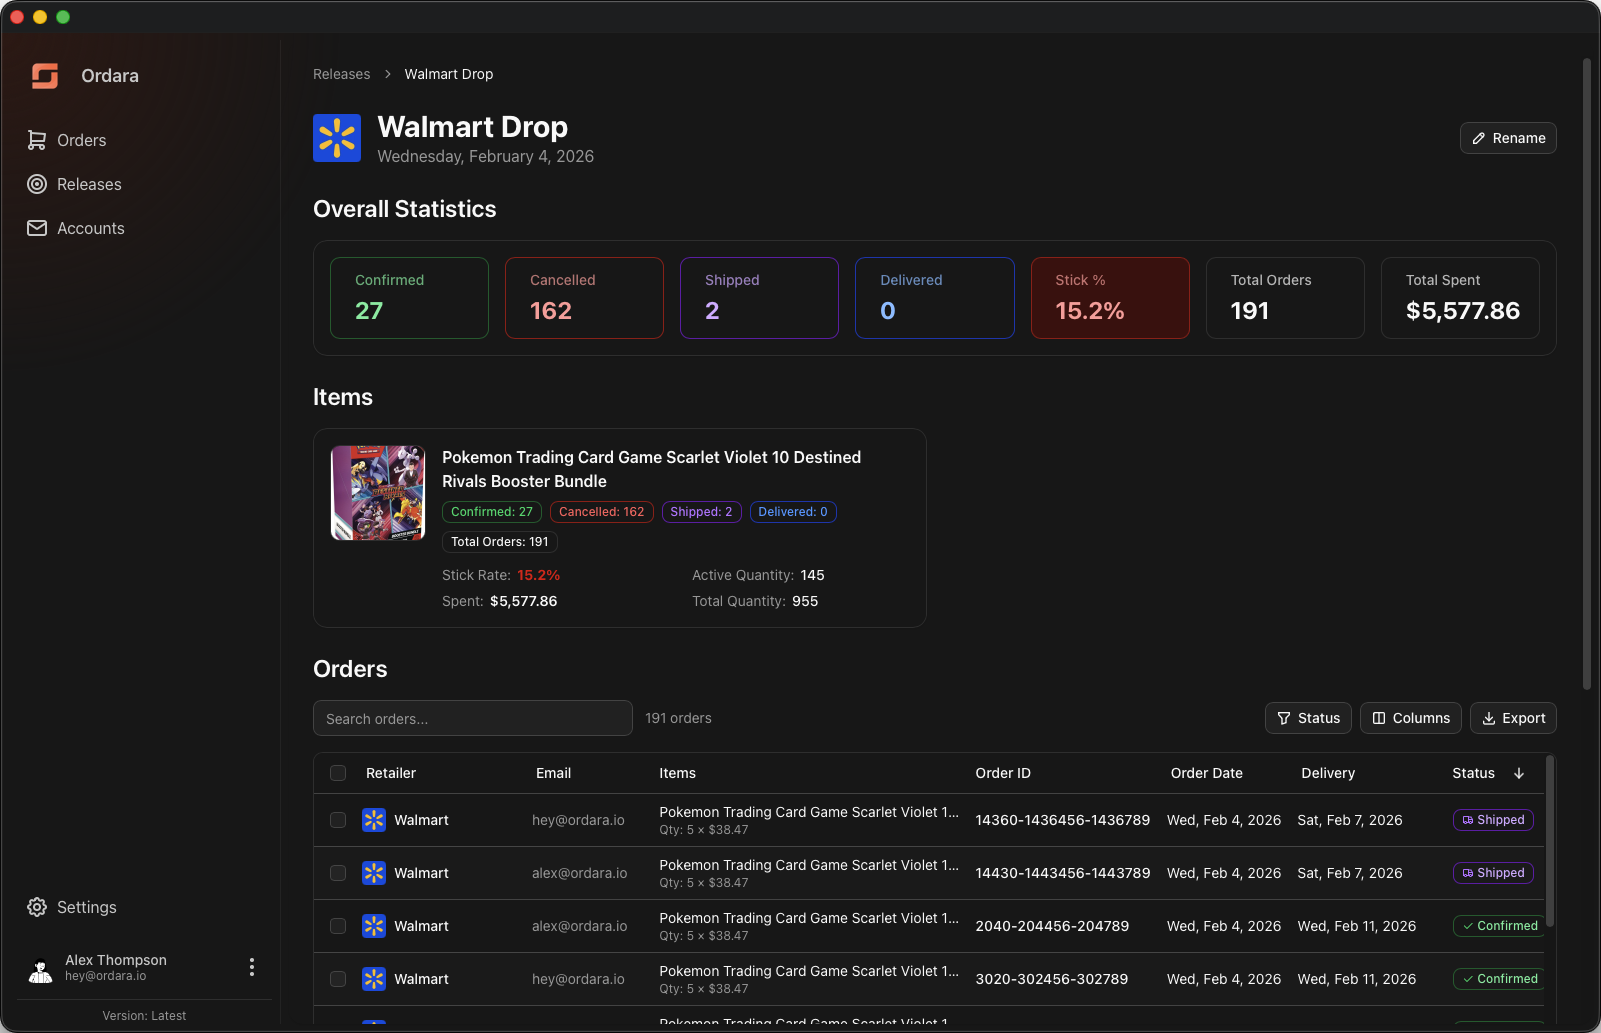Image resolution: width=1601 pixels, height=1033 pixels.
Task: Check the box for order 14360-1436456-1436789
Action: coord(338,820)
